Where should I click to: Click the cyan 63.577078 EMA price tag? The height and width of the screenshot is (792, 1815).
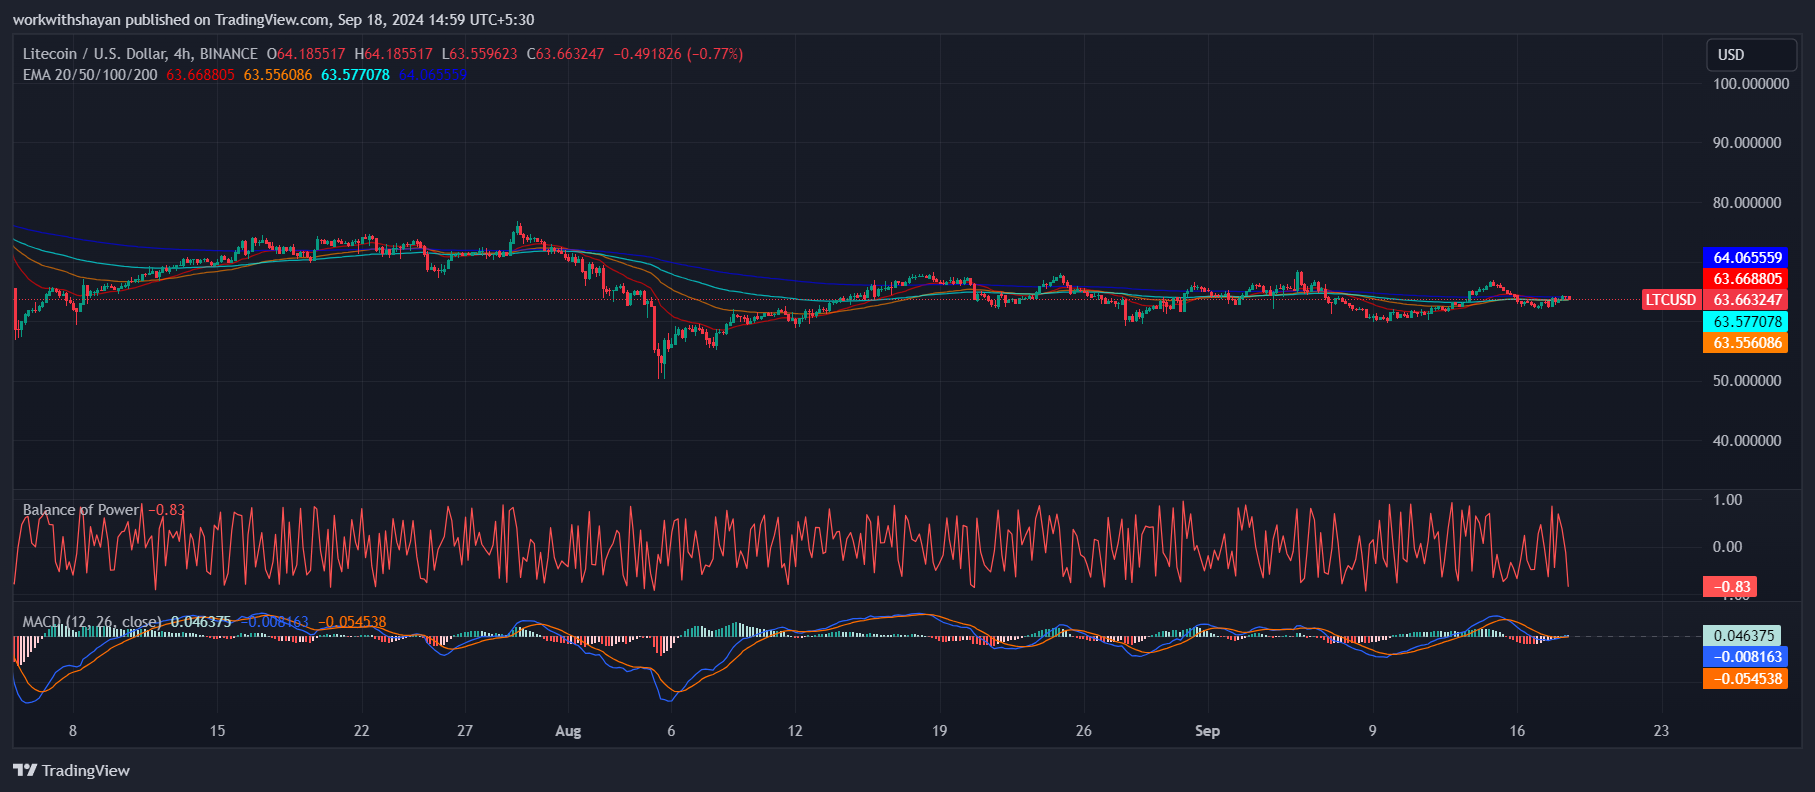pos(1744,322)
